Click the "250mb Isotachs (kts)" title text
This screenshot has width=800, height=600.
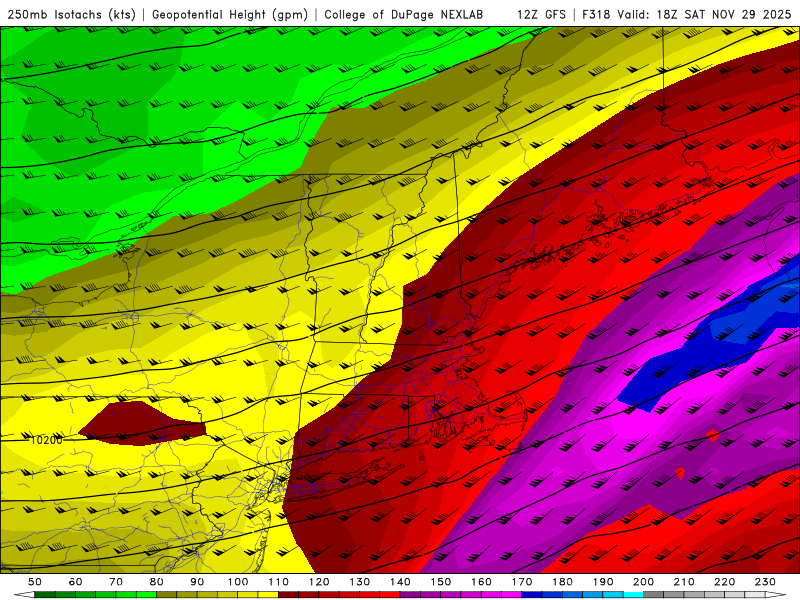(71, 15)
